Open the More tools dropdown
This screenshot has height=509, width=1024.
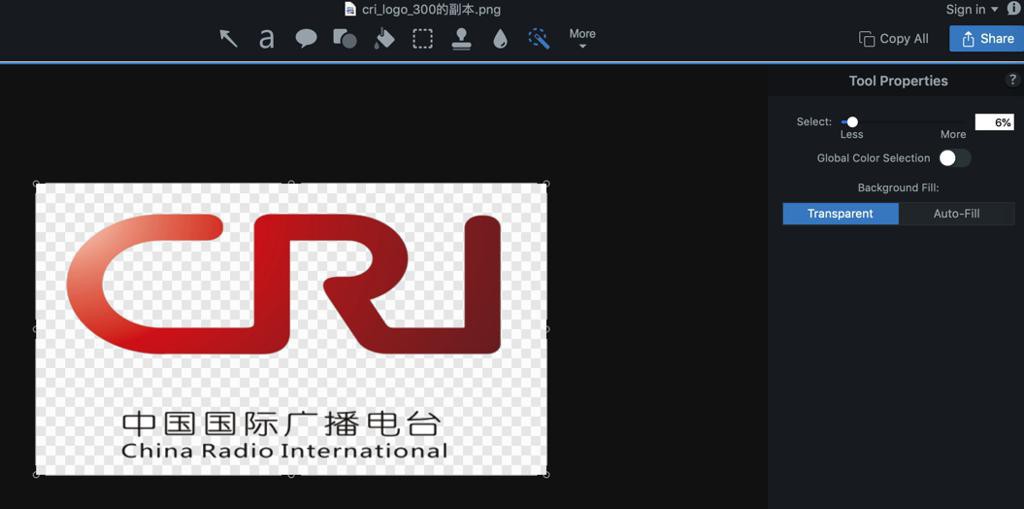[x=582, y=38]
